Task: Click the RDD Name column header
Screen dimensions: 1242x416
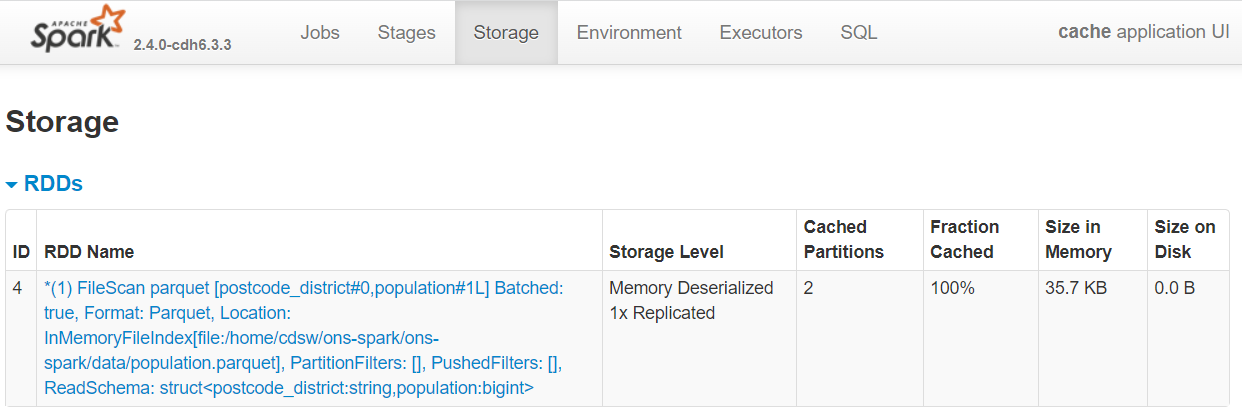Action: coord(89,251)
